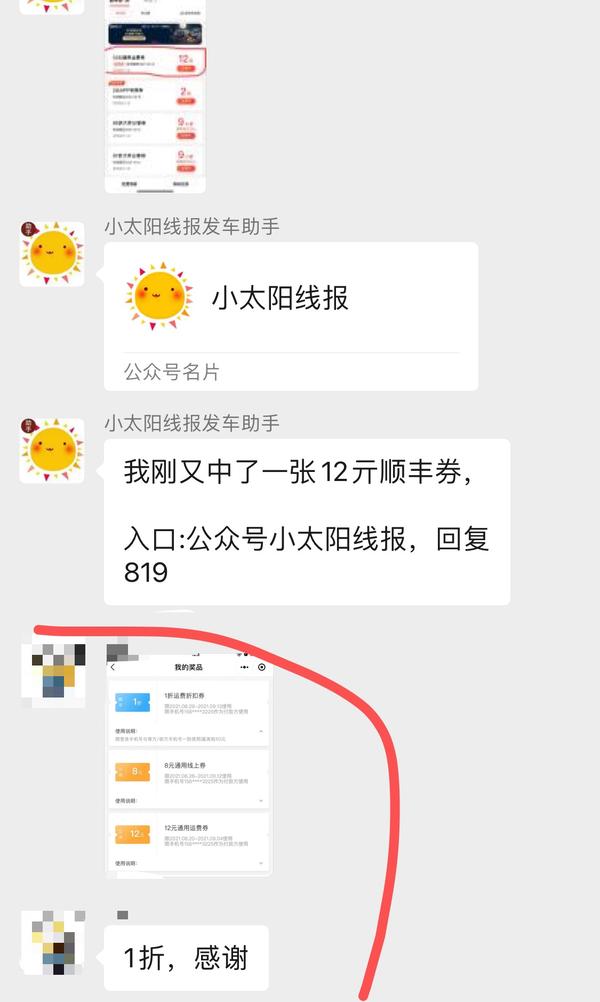Click the circular target icon in the 我的奖品 header
Screen dimensions: 600x1002
pos(261,667)
